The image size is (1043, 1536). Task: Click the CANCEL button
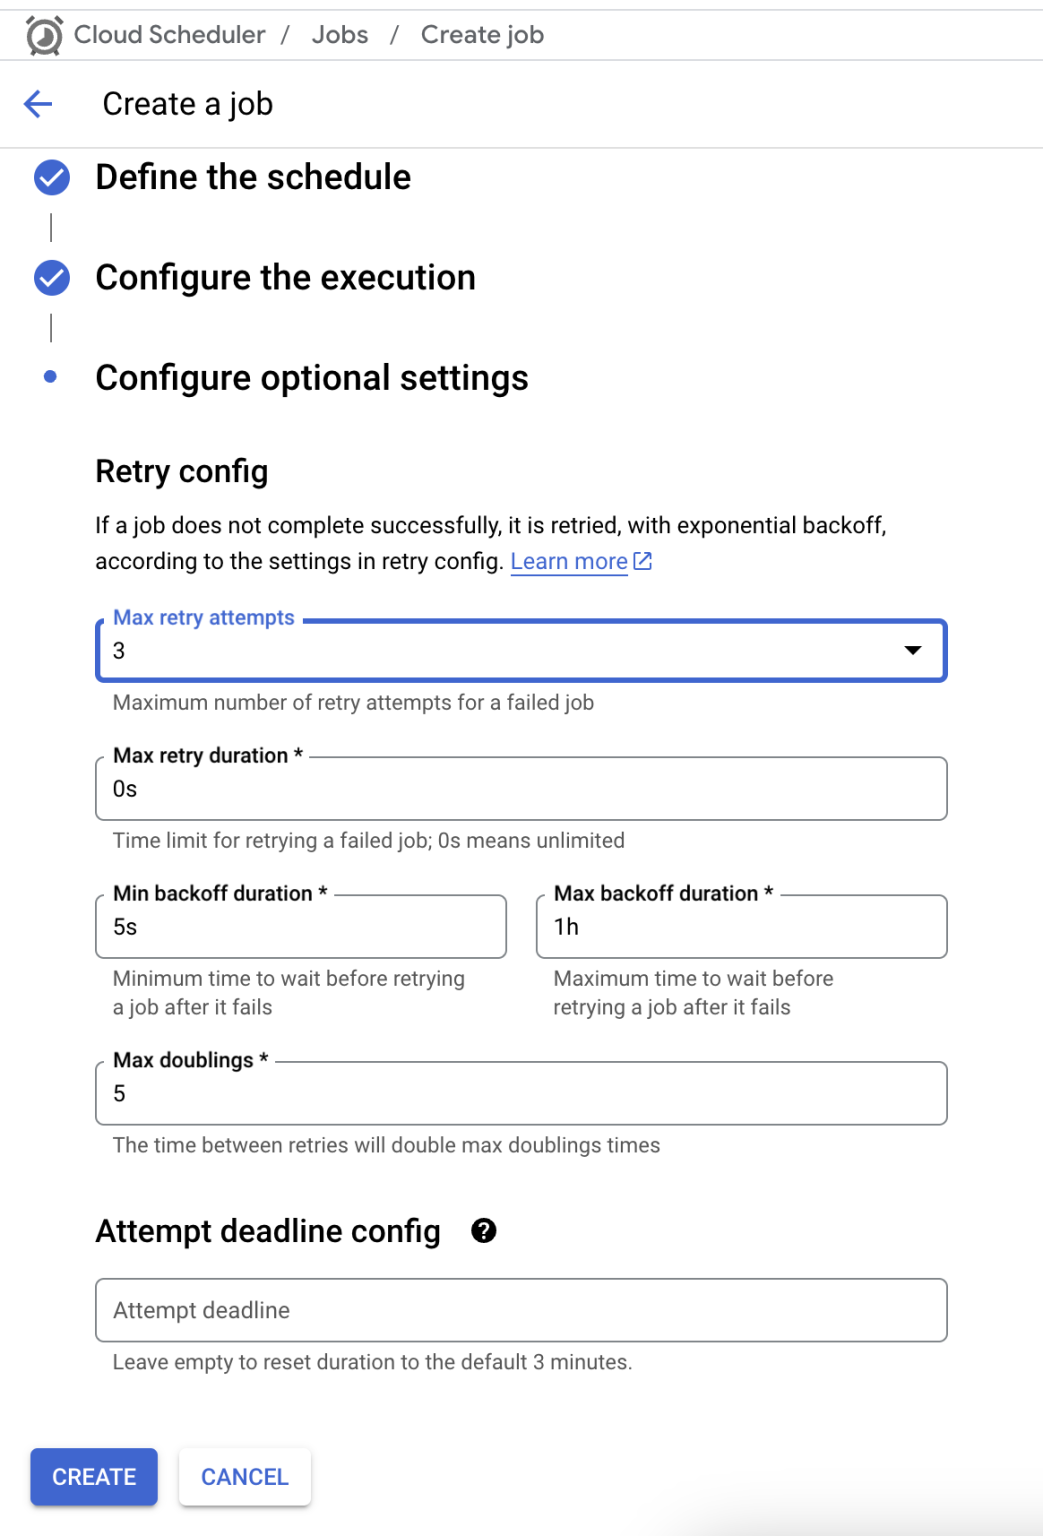244,1476
